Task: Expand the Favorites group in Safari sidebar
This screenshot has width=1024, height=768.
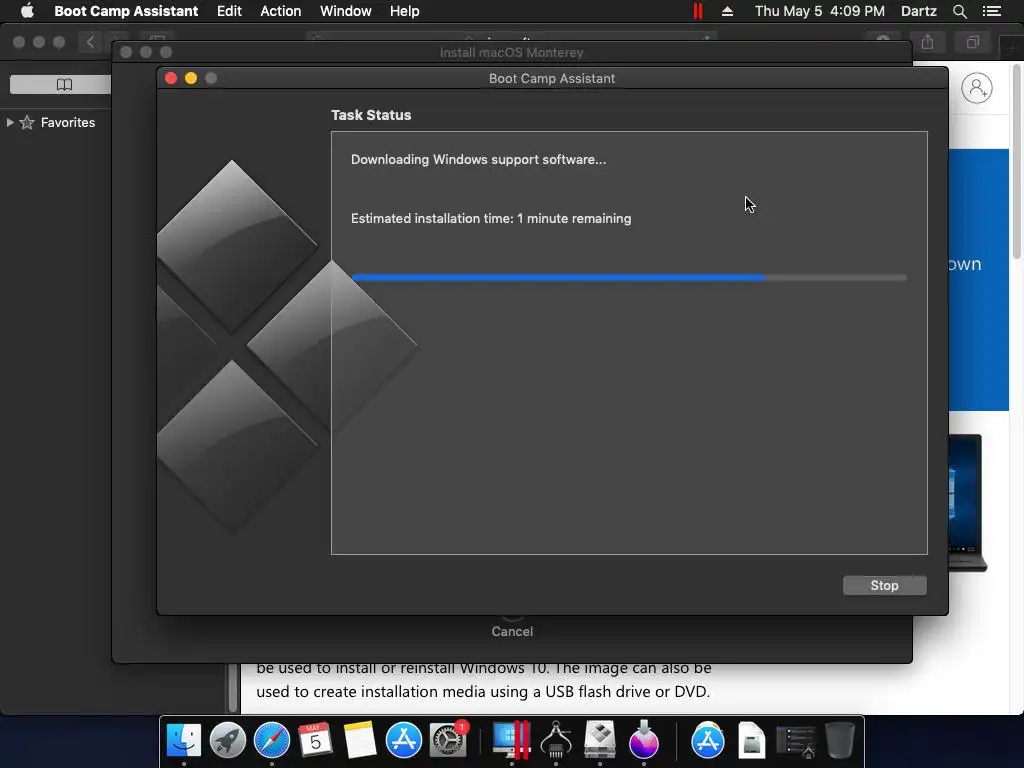Action: coord(10,122)
